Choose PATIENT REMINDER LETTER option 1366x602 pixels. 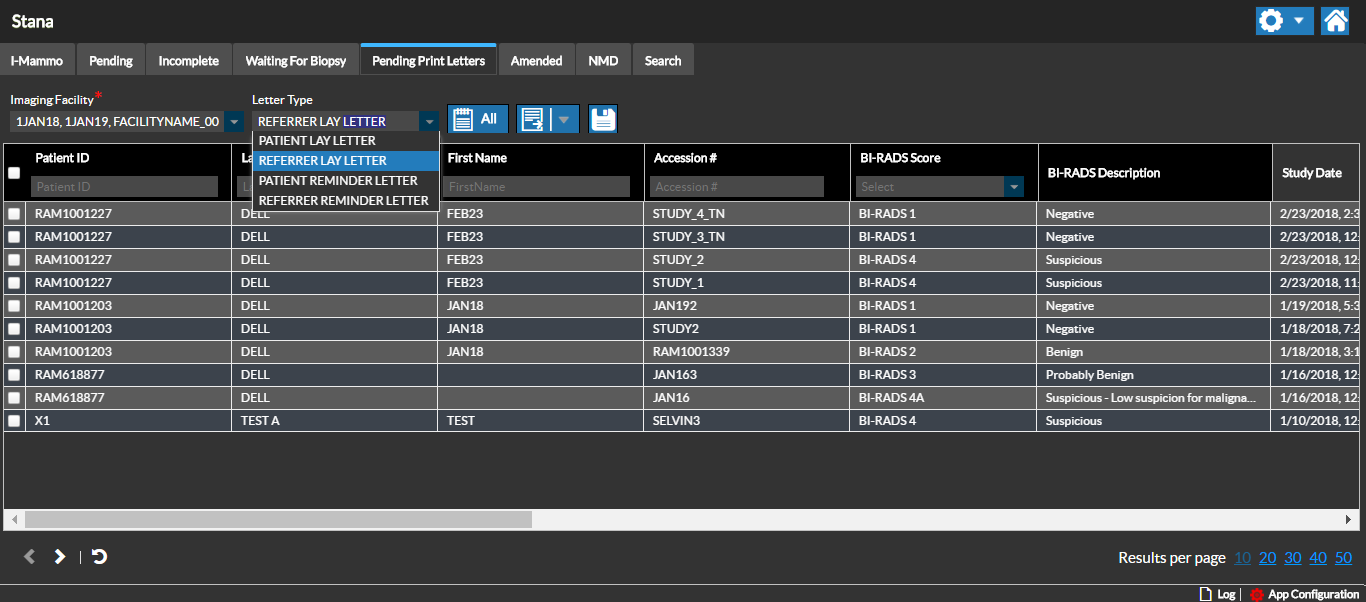(338, 181)
